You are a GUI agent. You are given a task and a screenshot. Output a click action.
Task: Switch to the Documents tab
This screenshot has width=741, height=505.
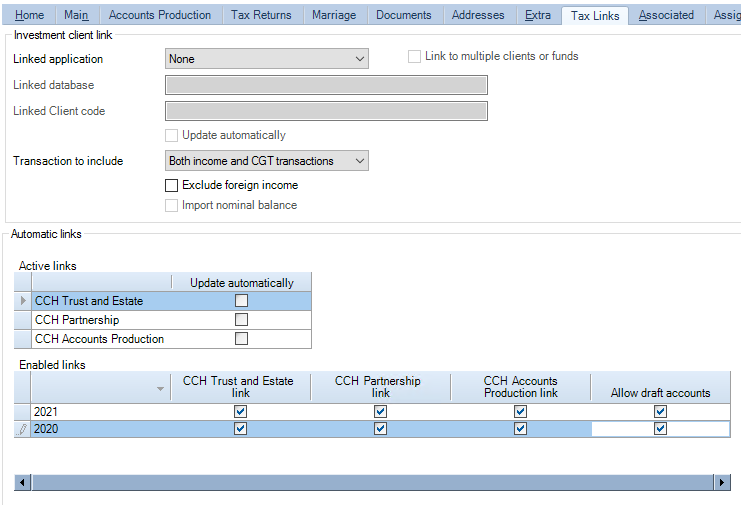click(x=404, y=15)
